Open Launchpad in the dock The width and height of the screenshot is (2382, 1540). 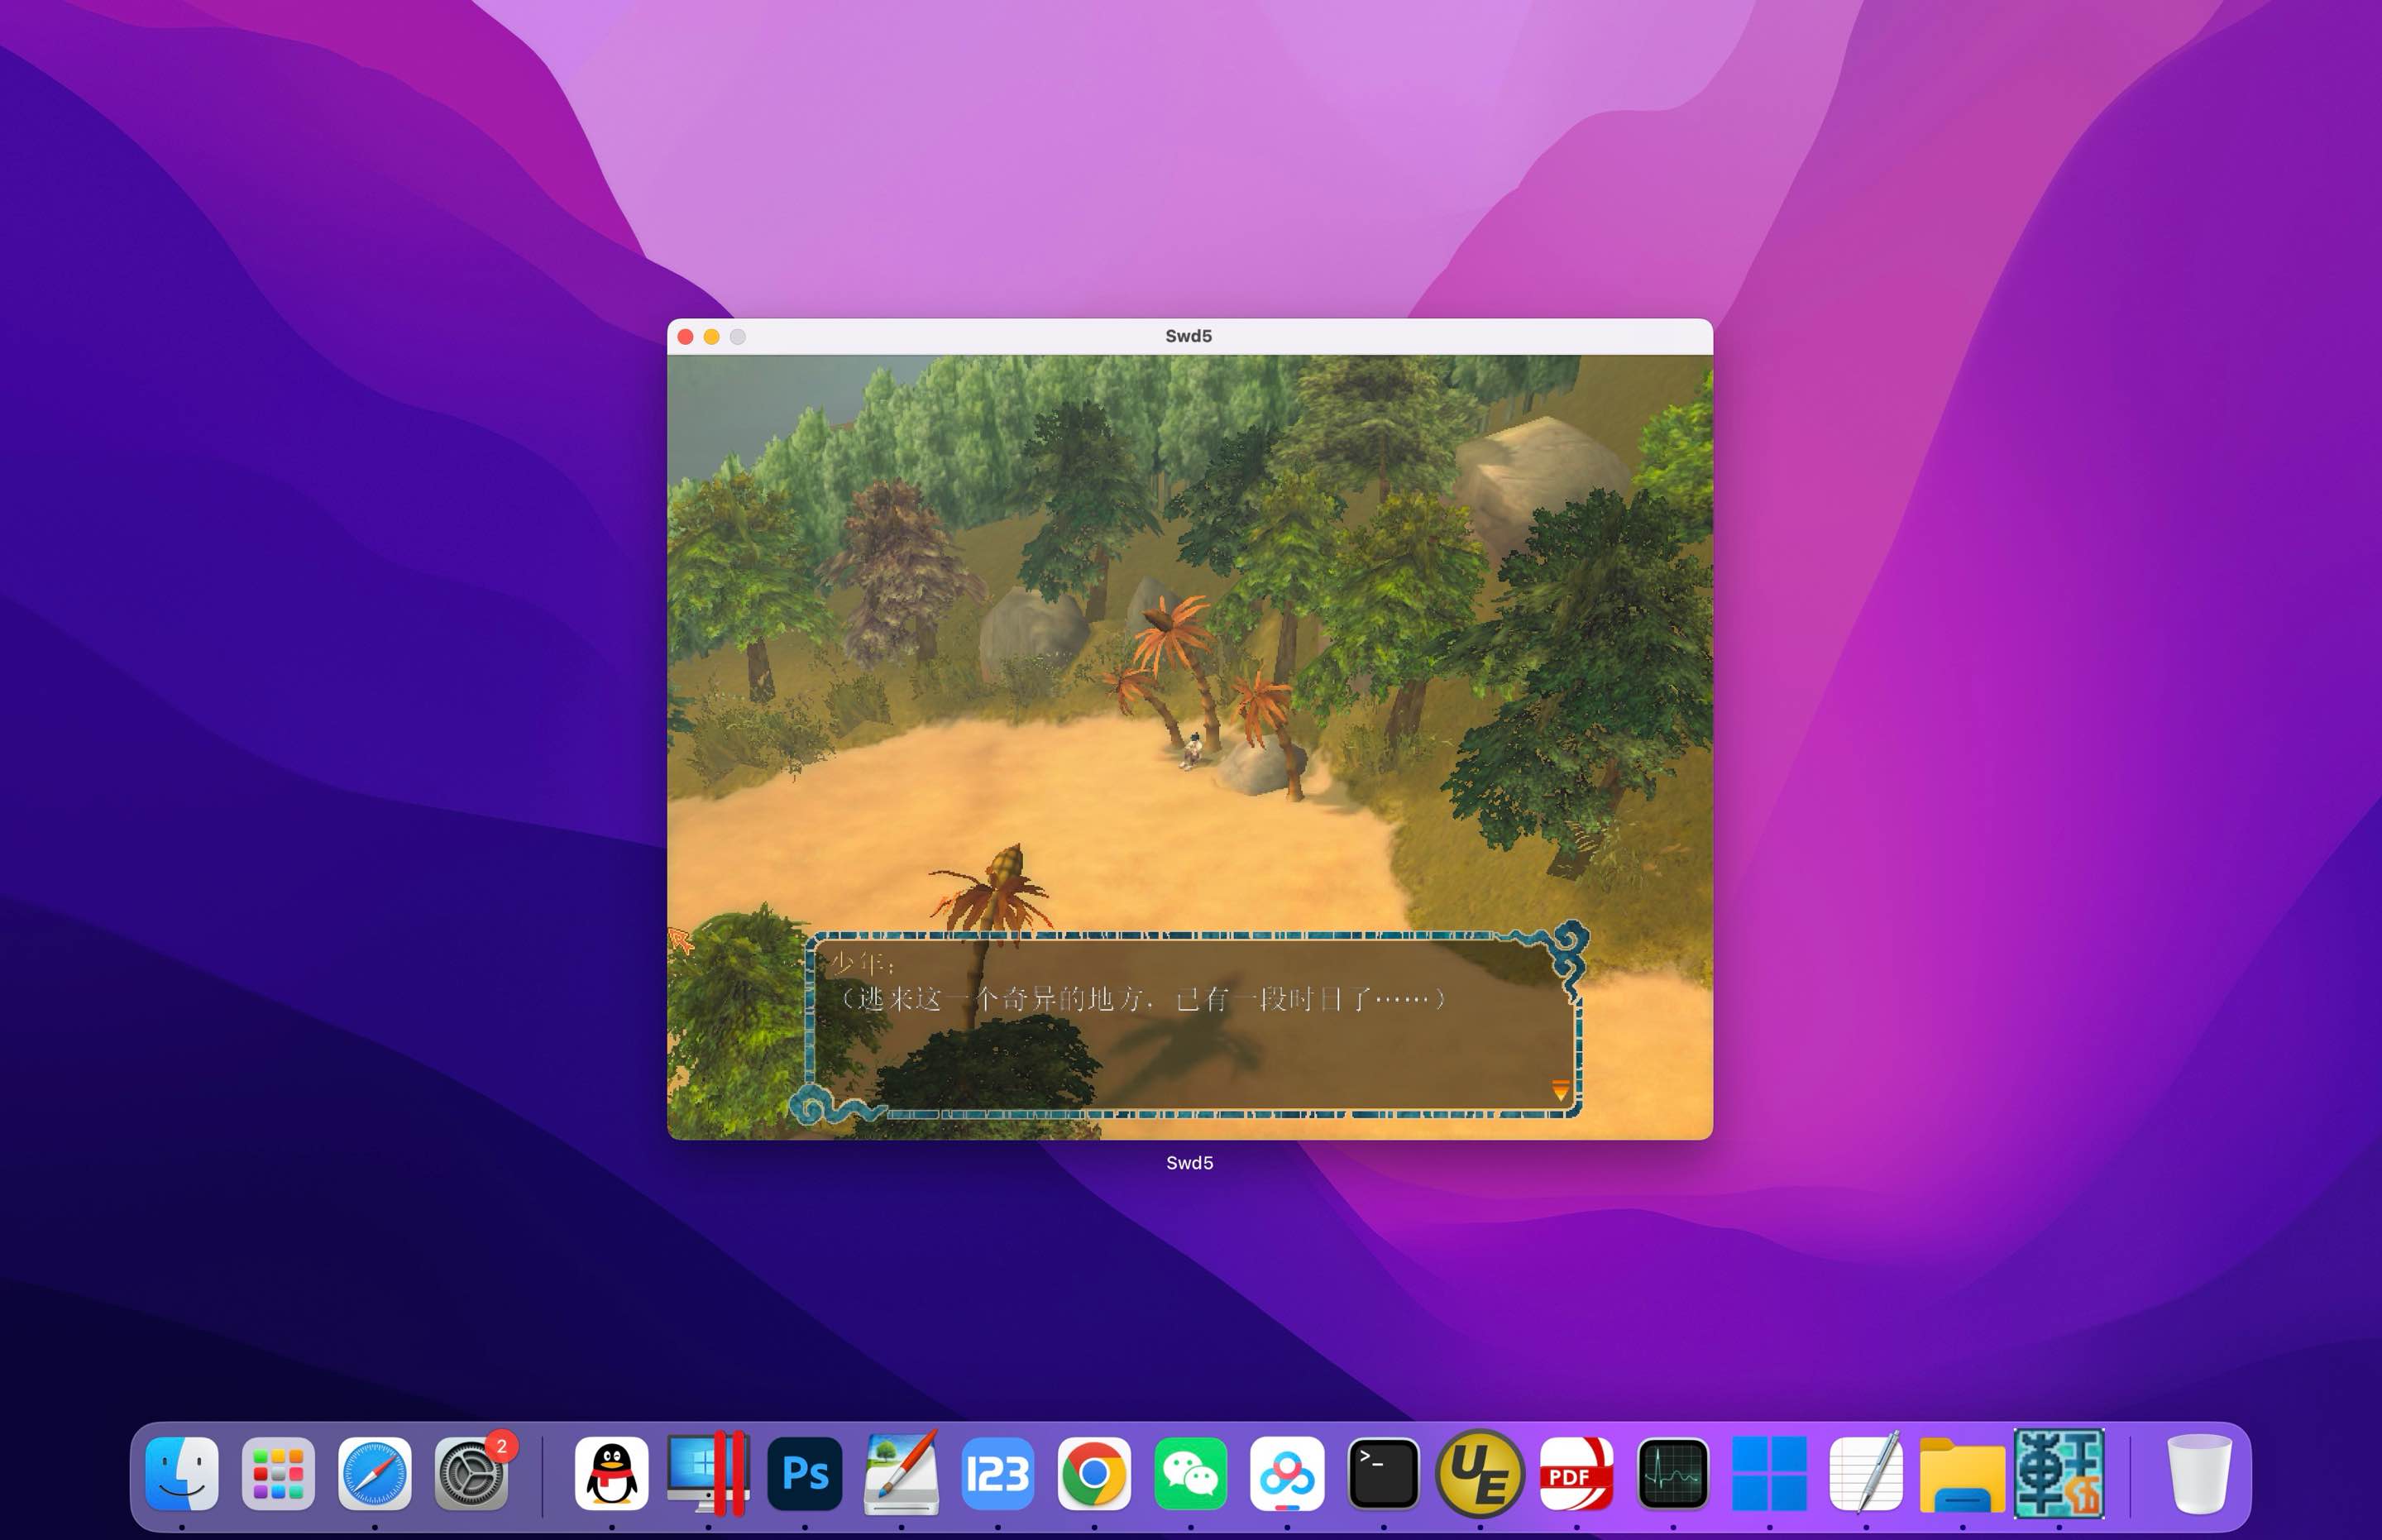click(x=278, y=1473)
